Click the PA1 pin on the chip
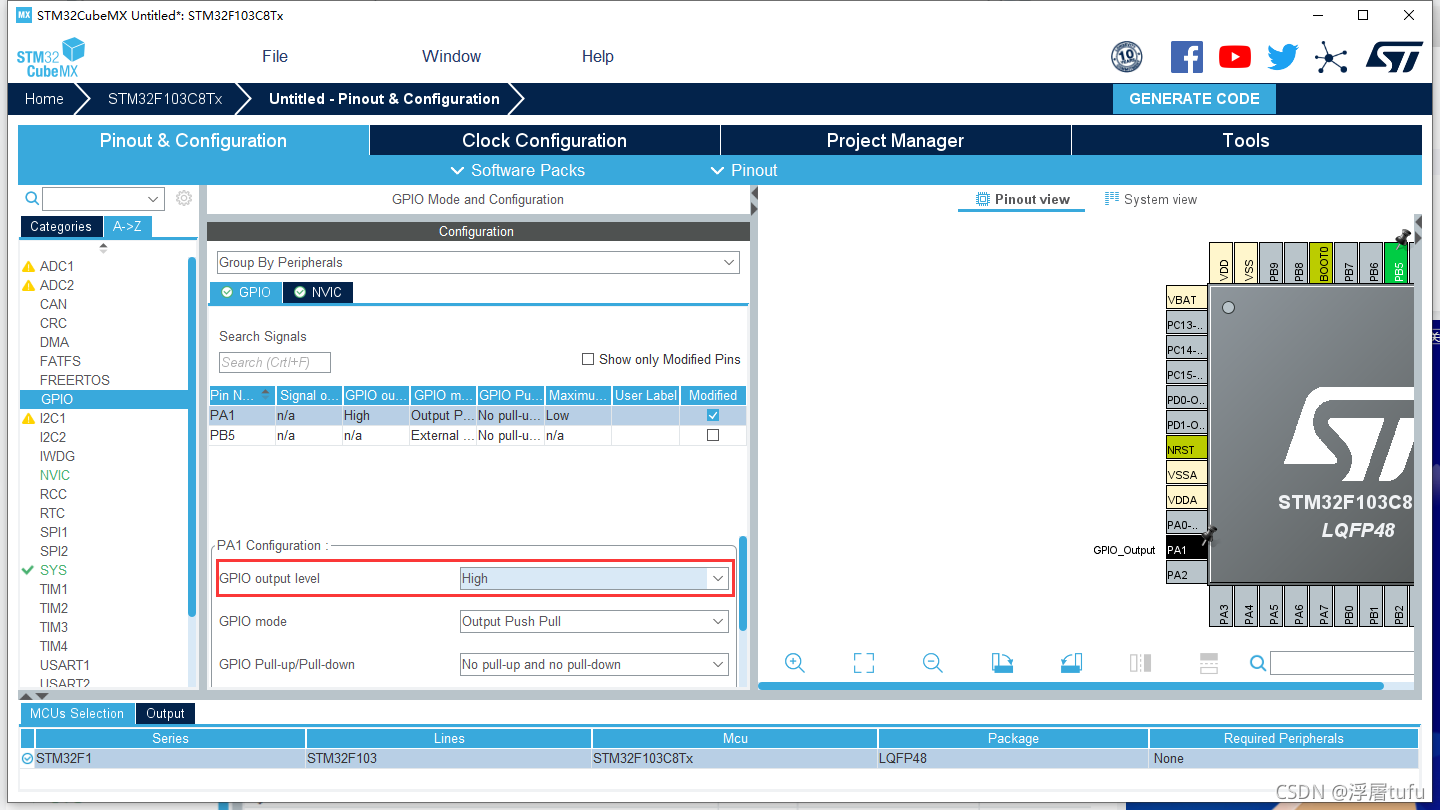Image resolution: width=1440 pixels, height=810 pixels. coord(1187,549)
